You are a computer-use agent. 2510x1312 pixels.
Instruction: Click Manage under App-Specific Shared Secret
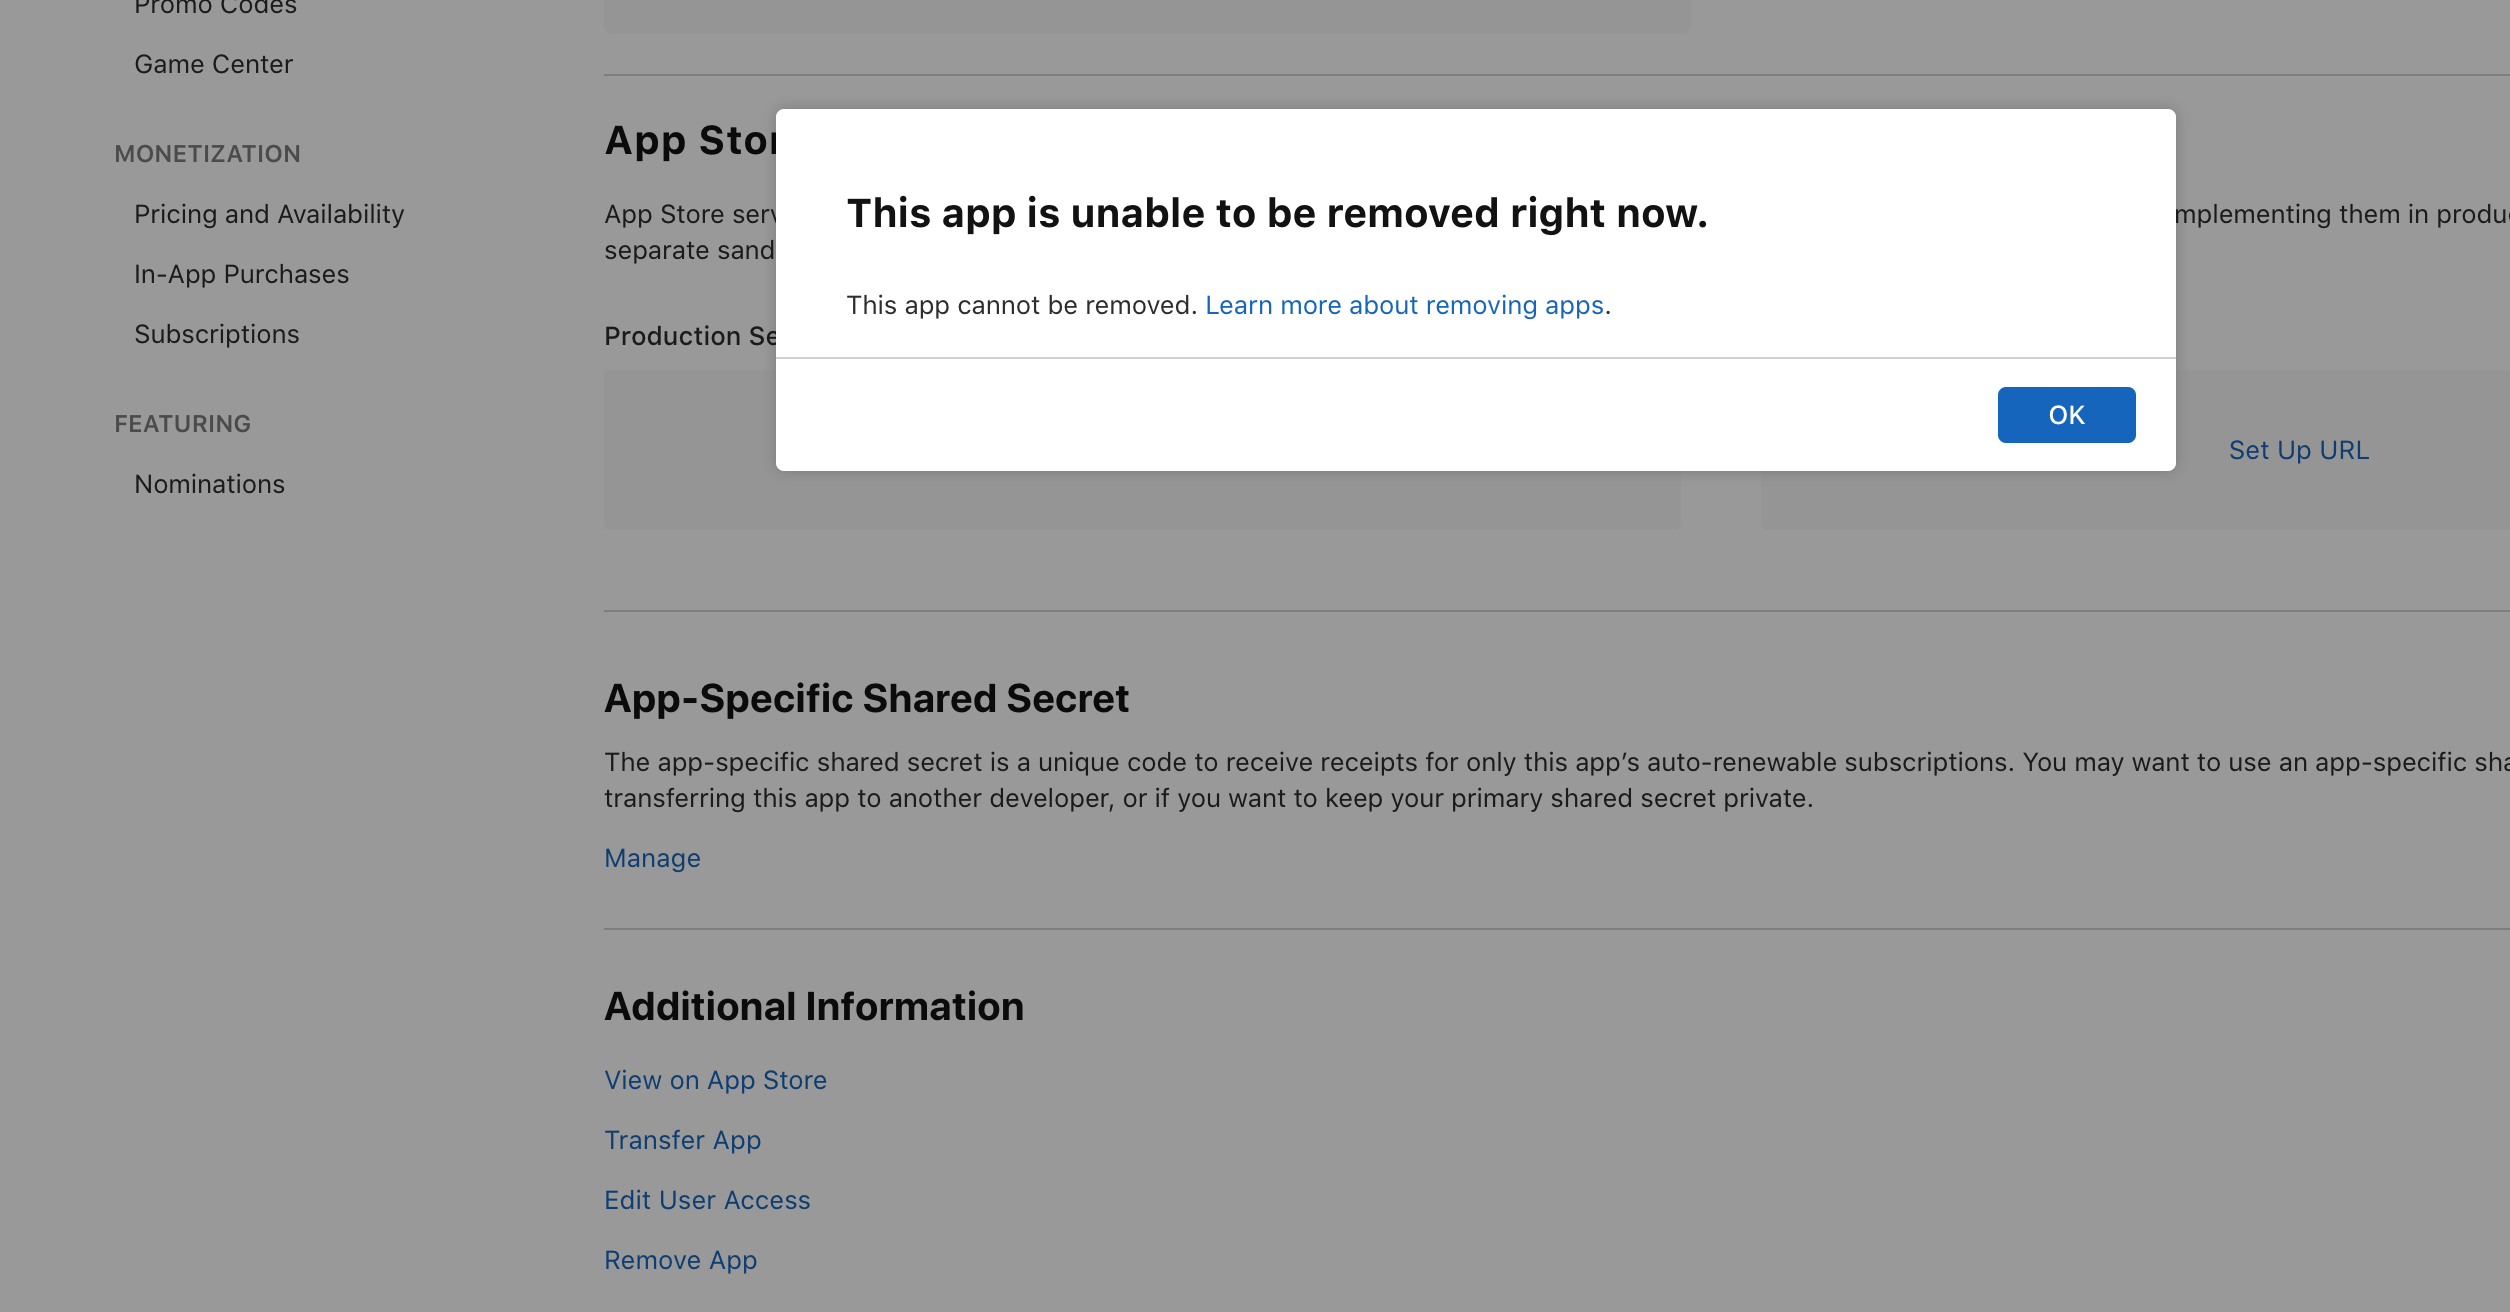652,858
